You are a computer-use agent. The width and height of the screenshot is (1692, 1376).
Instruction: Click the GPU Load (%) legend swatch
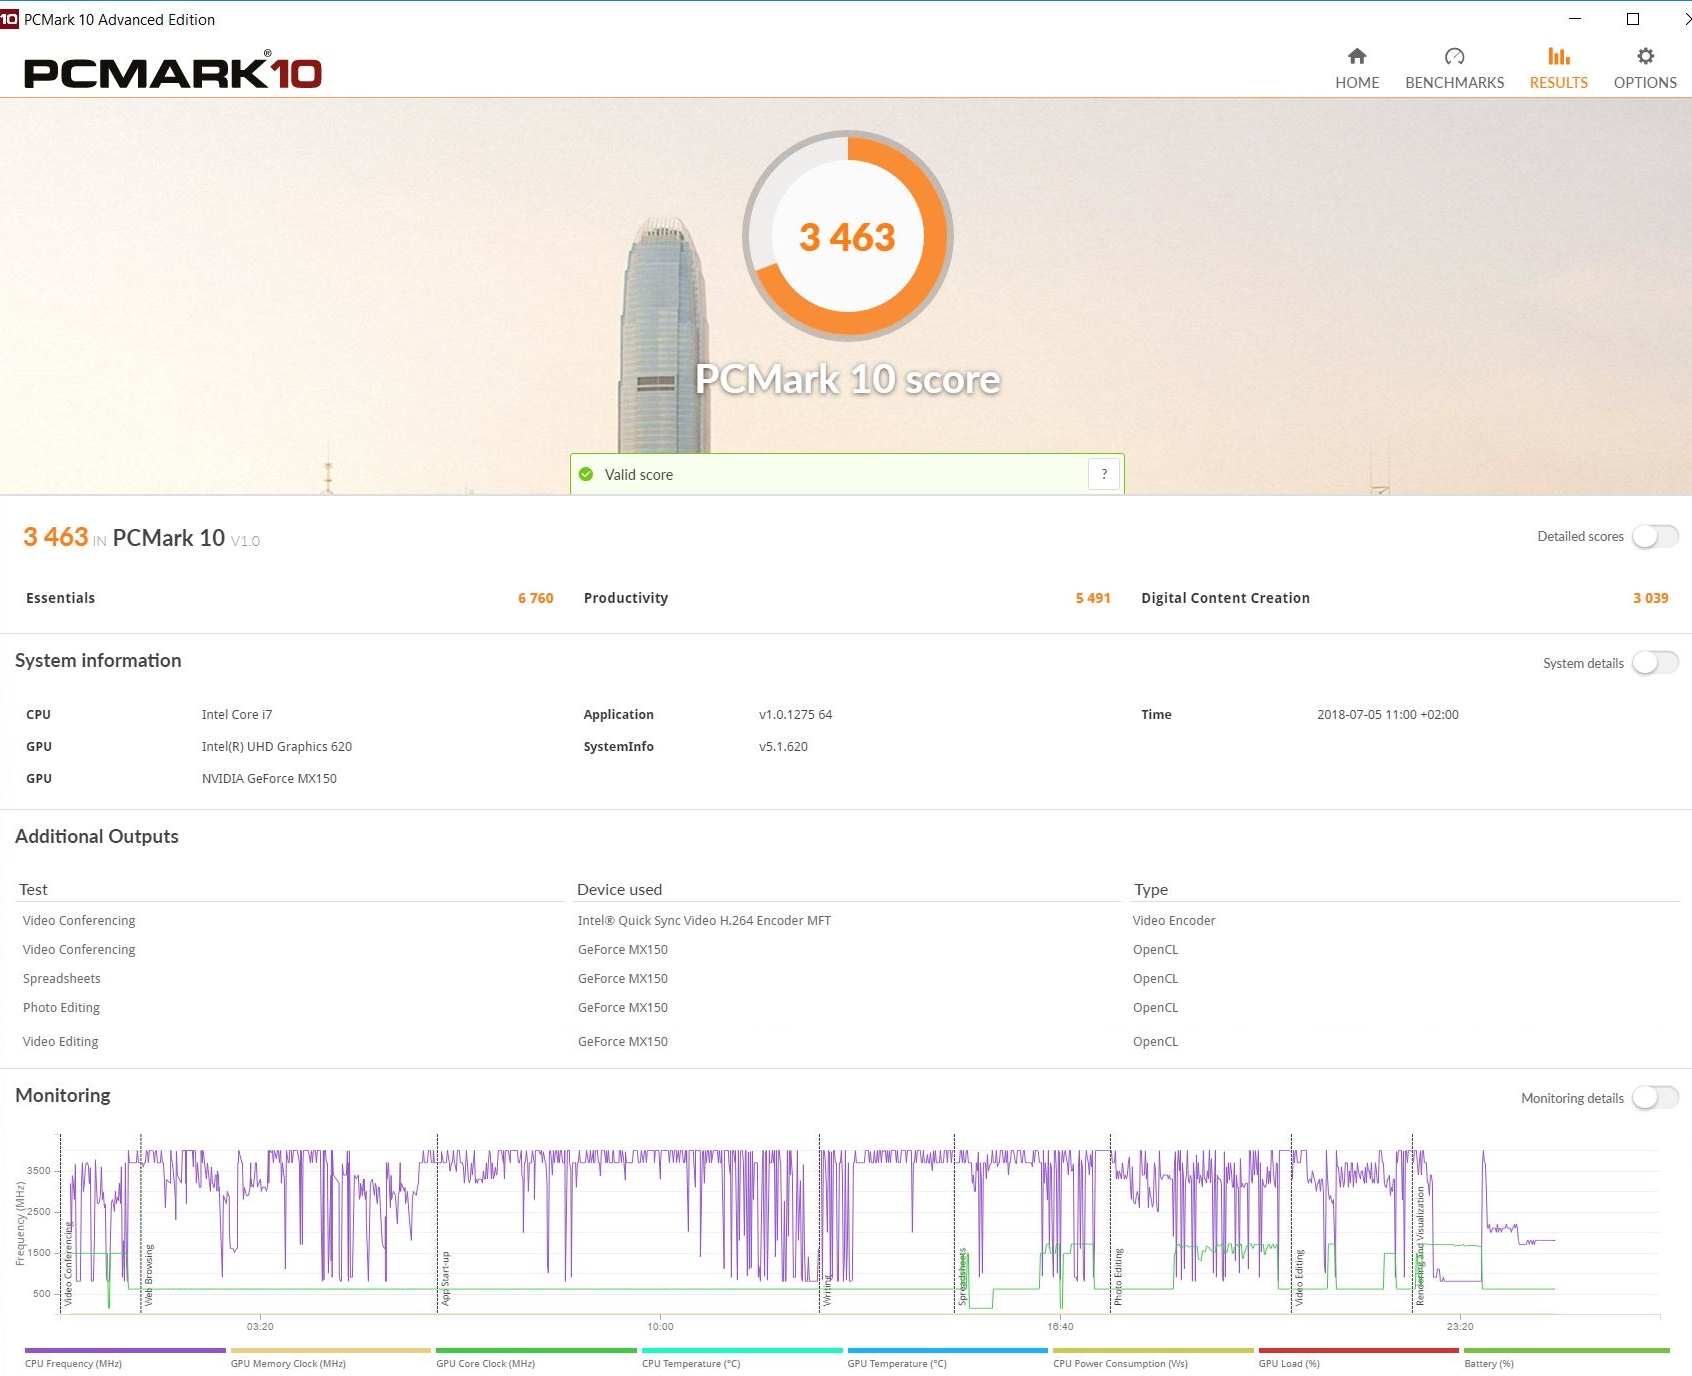coord(1358,1350)
